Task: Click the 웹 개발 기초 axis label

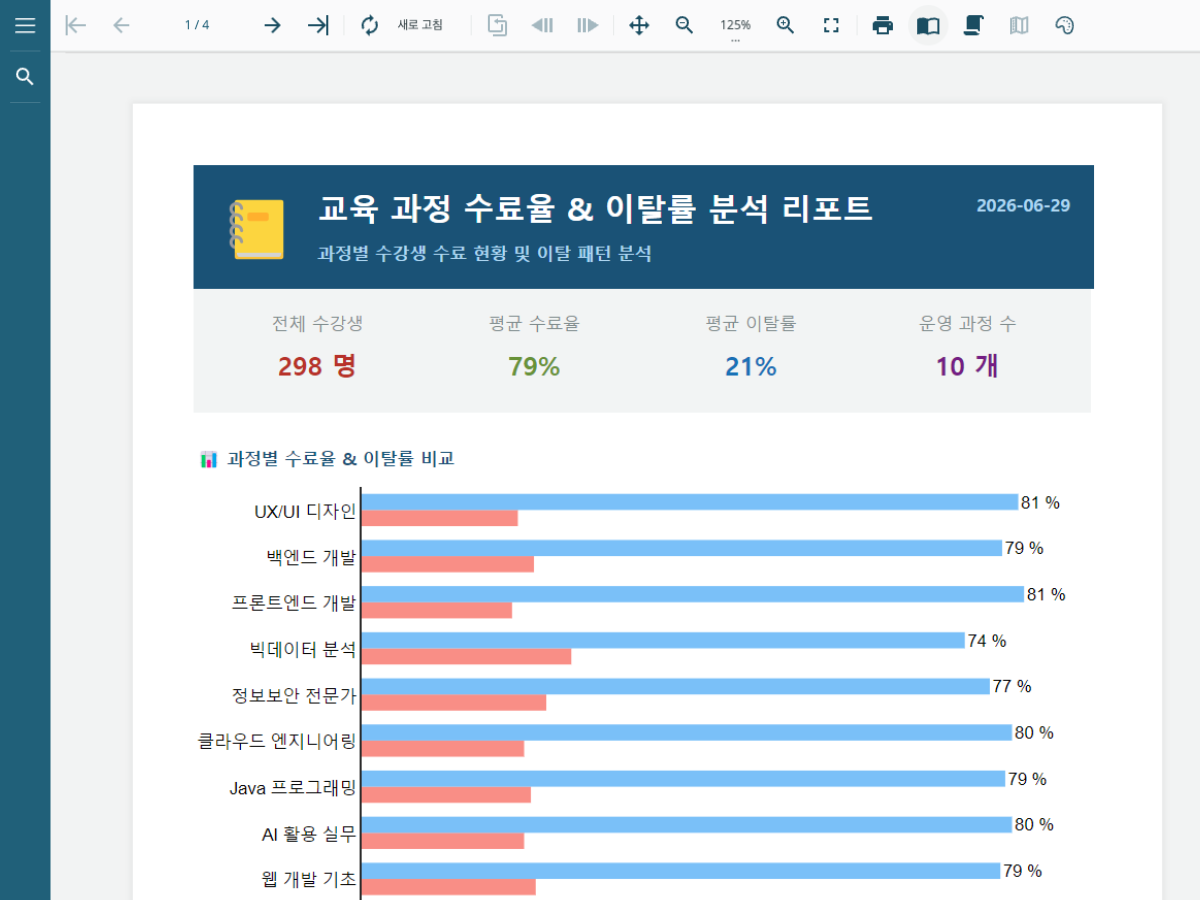Action: tap(307, 880)
